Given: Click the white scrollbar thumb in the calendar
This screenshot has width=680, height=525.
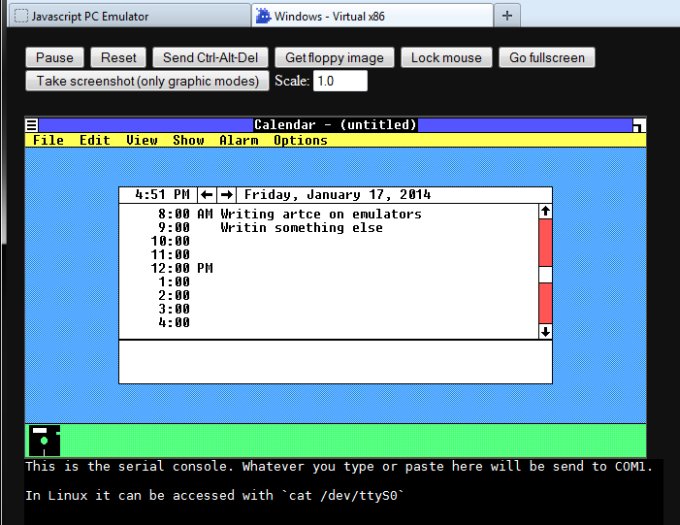Looking at the screenshot, I should coord(545,275).
